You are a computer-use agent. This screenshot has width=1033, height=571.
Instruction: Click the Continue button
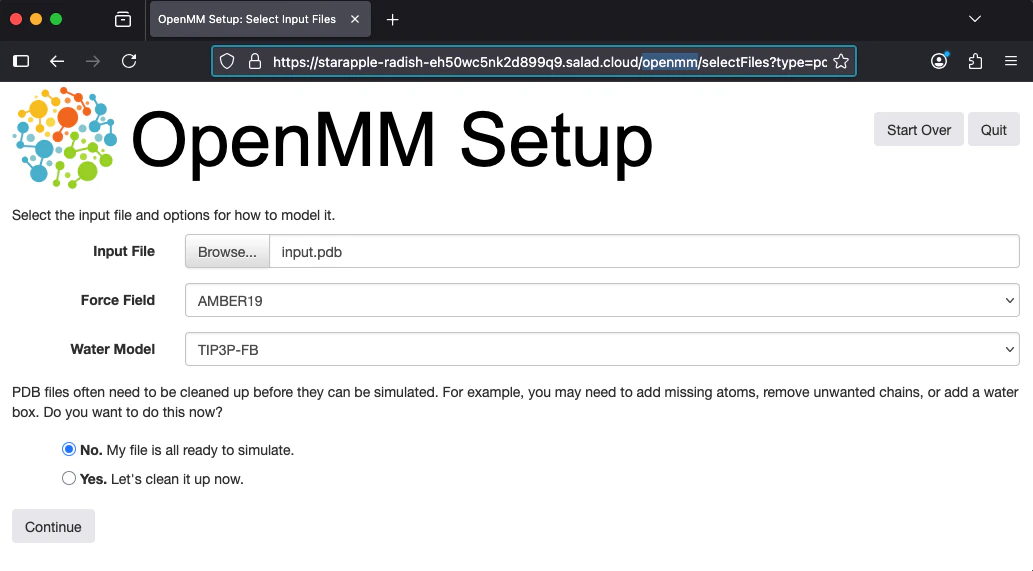(x=53, y=526)
